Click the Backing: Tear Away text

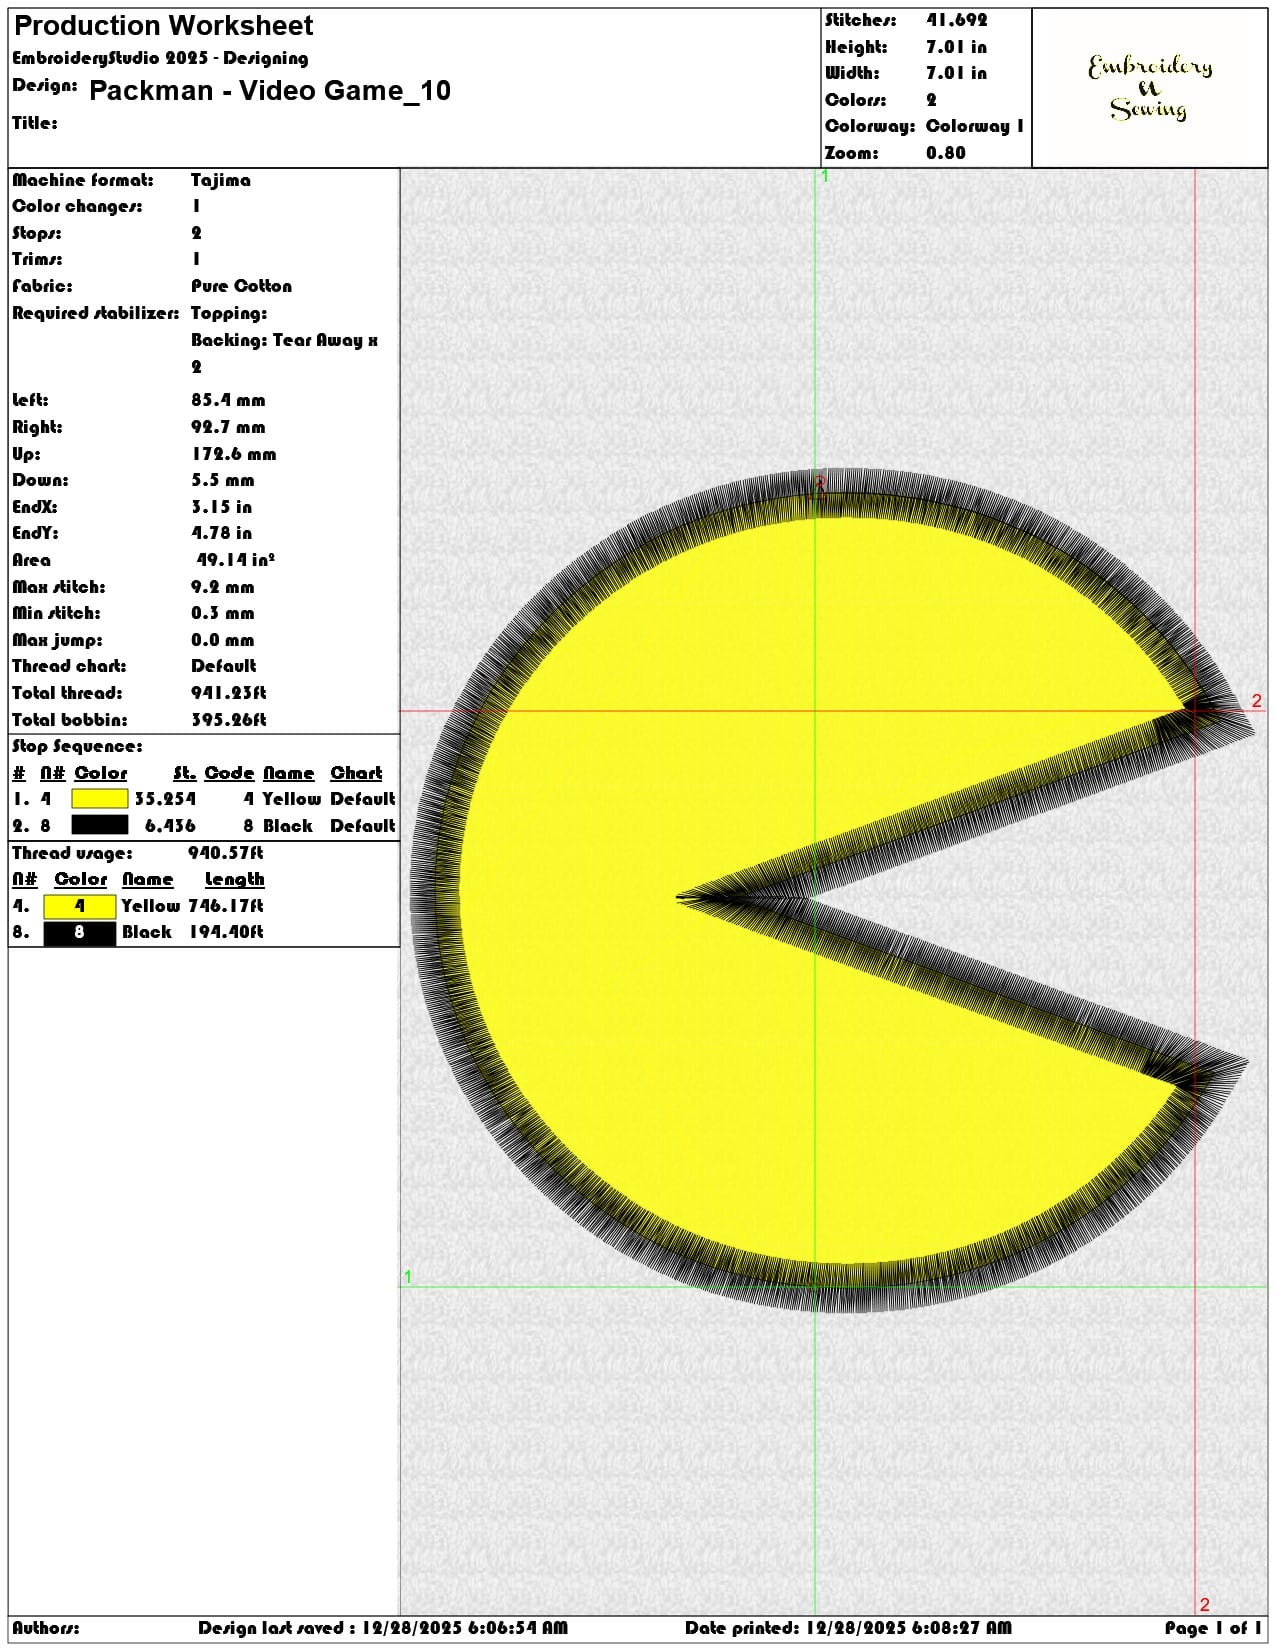(285, 340)
